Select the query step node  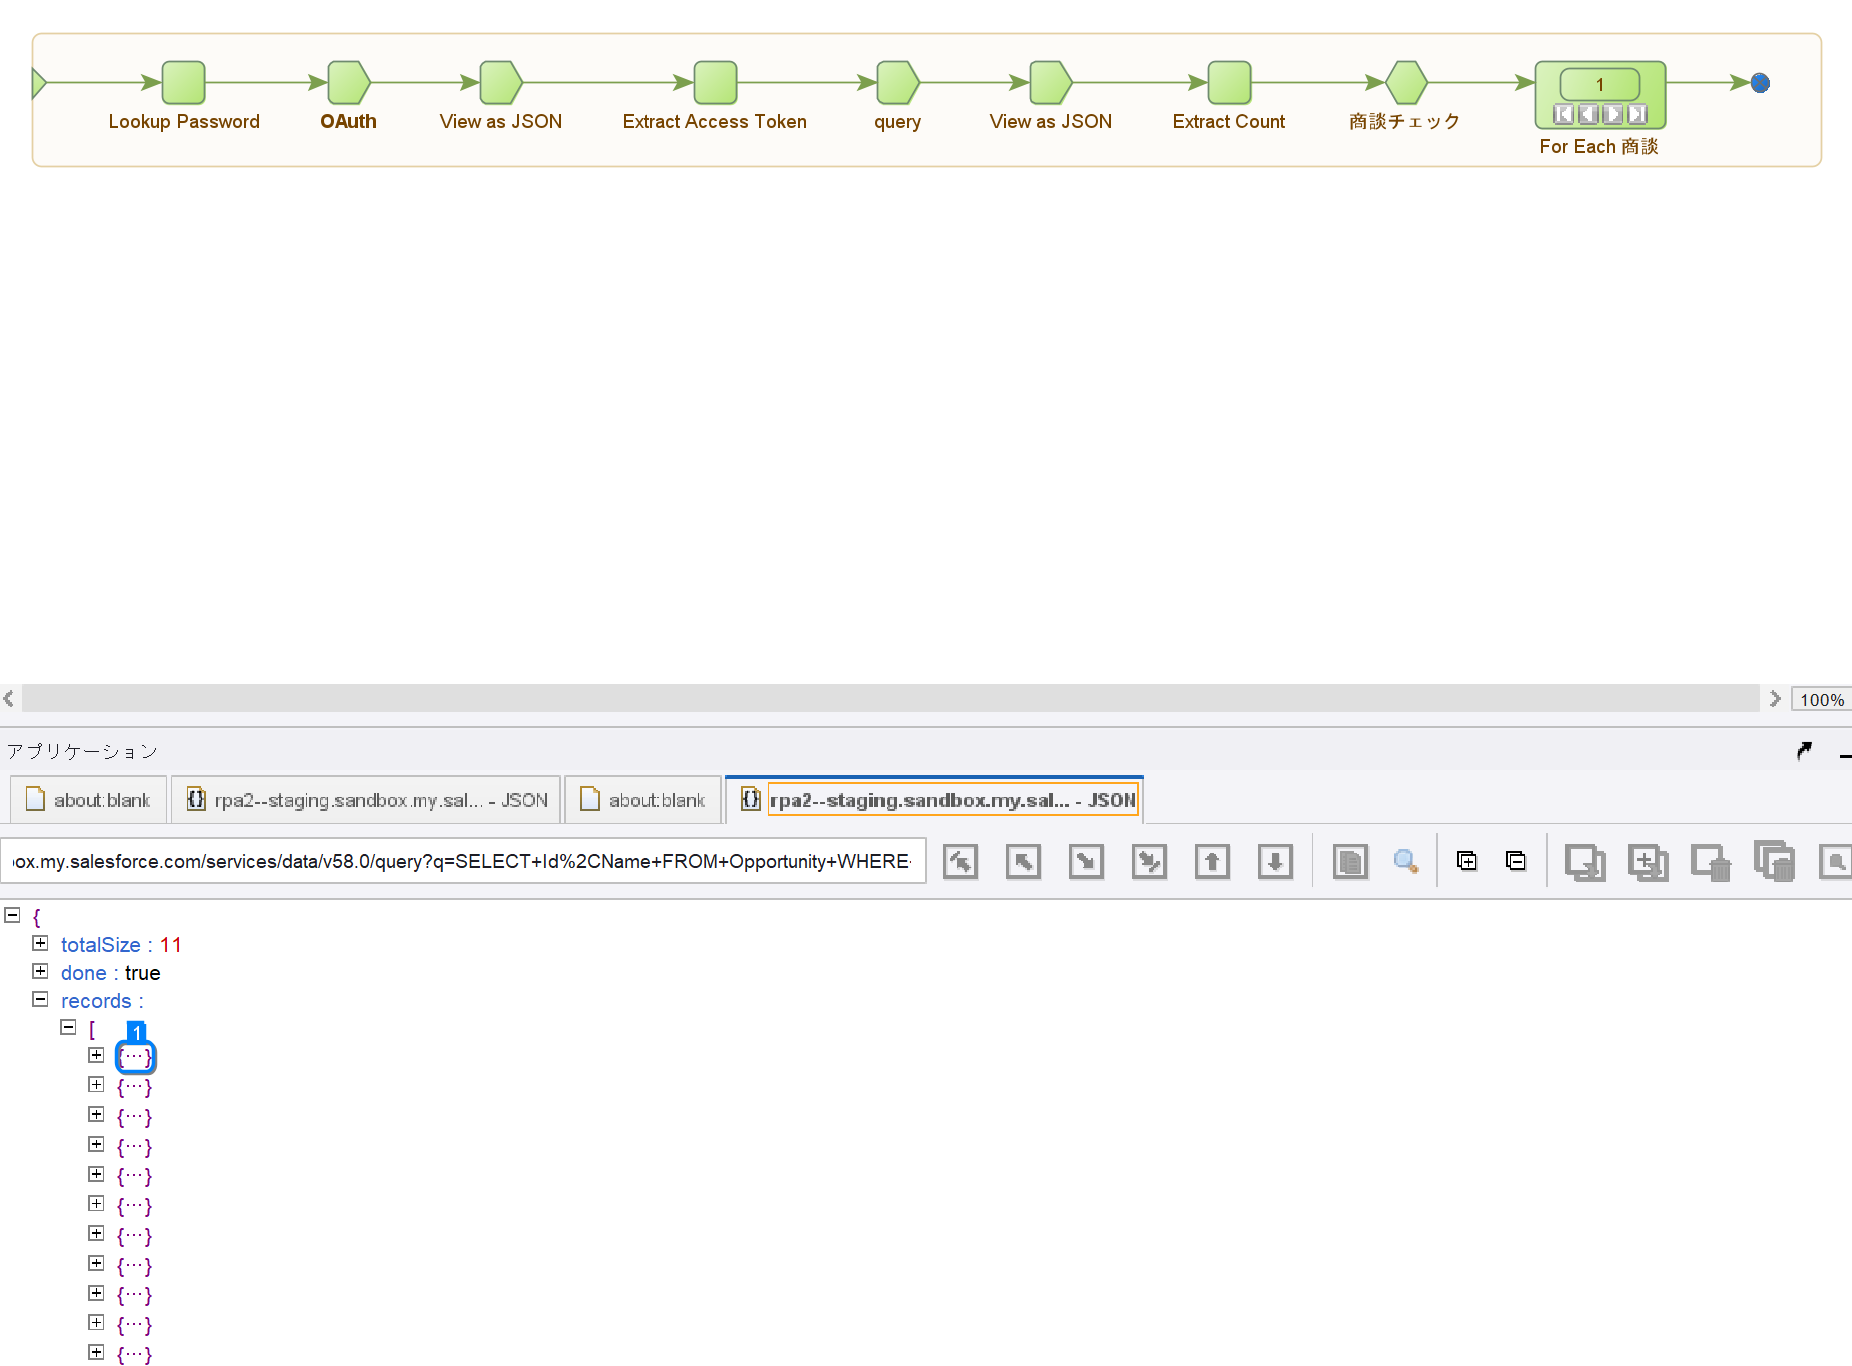(898, 82)
